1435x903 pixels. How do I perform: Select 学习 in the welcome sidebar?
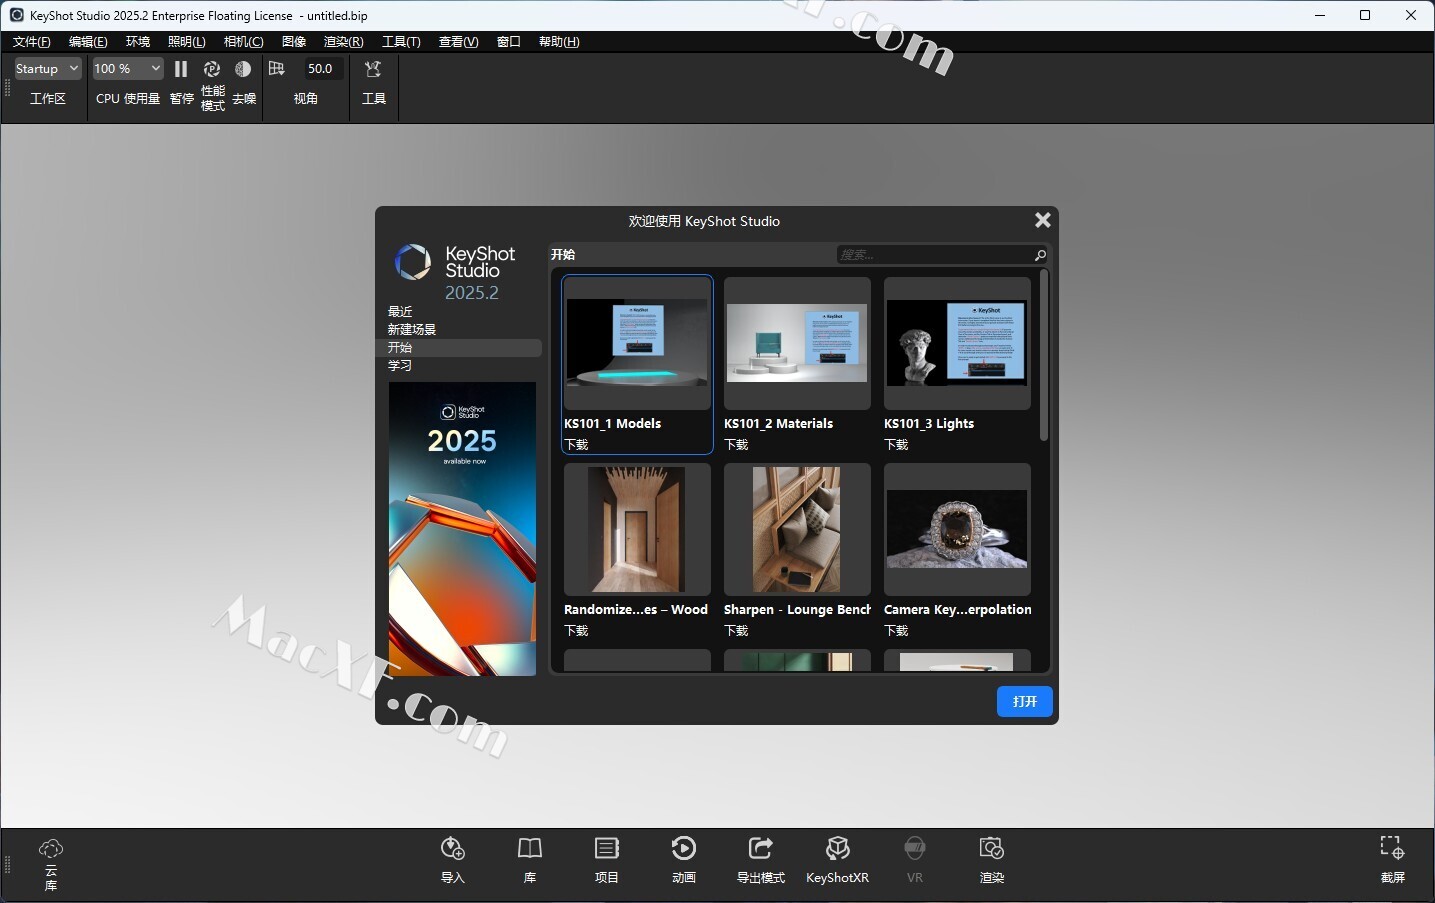click(x=400, y=366)
